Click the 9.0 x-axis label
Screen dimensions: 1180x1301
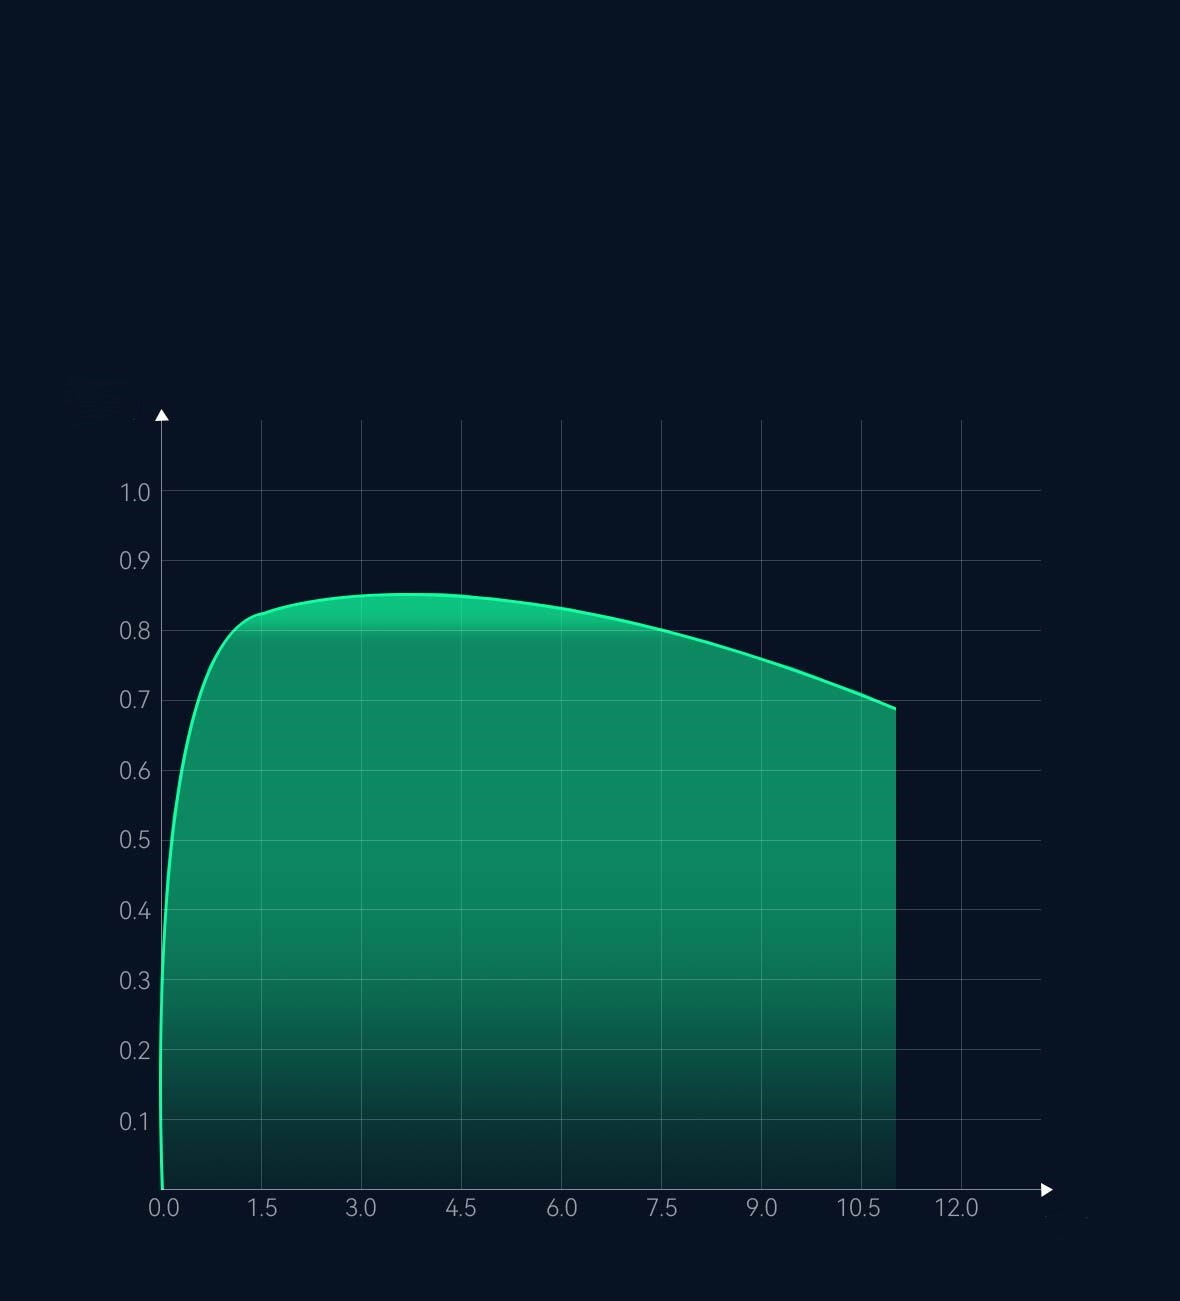761,1208
